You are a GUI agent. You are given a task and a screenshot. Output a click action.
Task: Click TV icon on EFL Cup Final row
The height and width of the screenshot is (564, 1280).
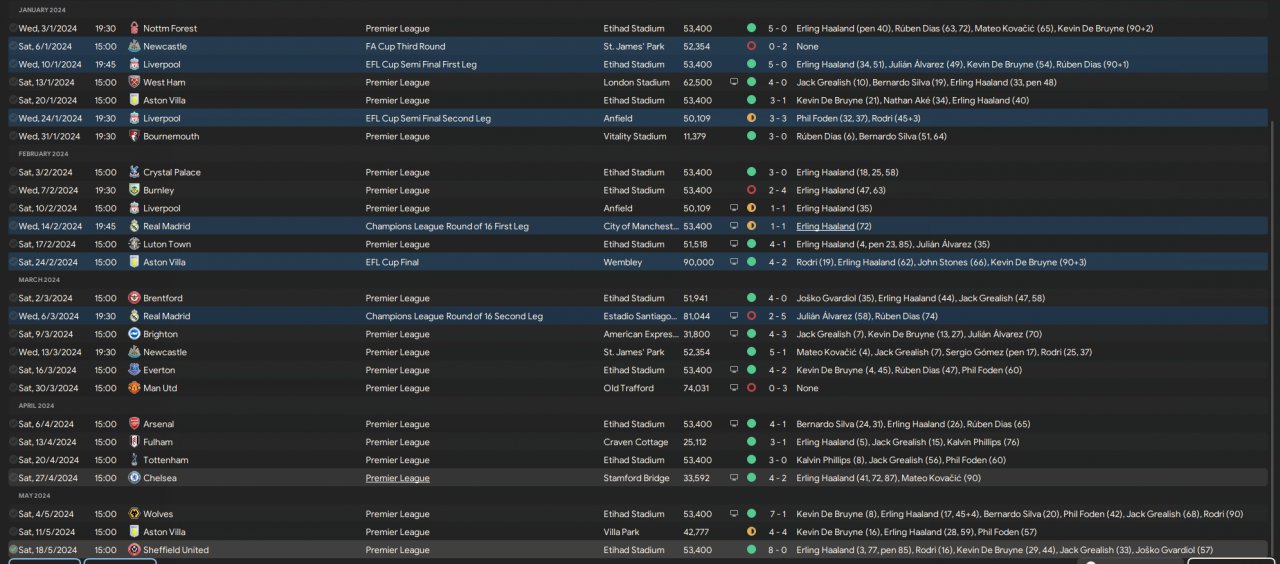point(734,262)
